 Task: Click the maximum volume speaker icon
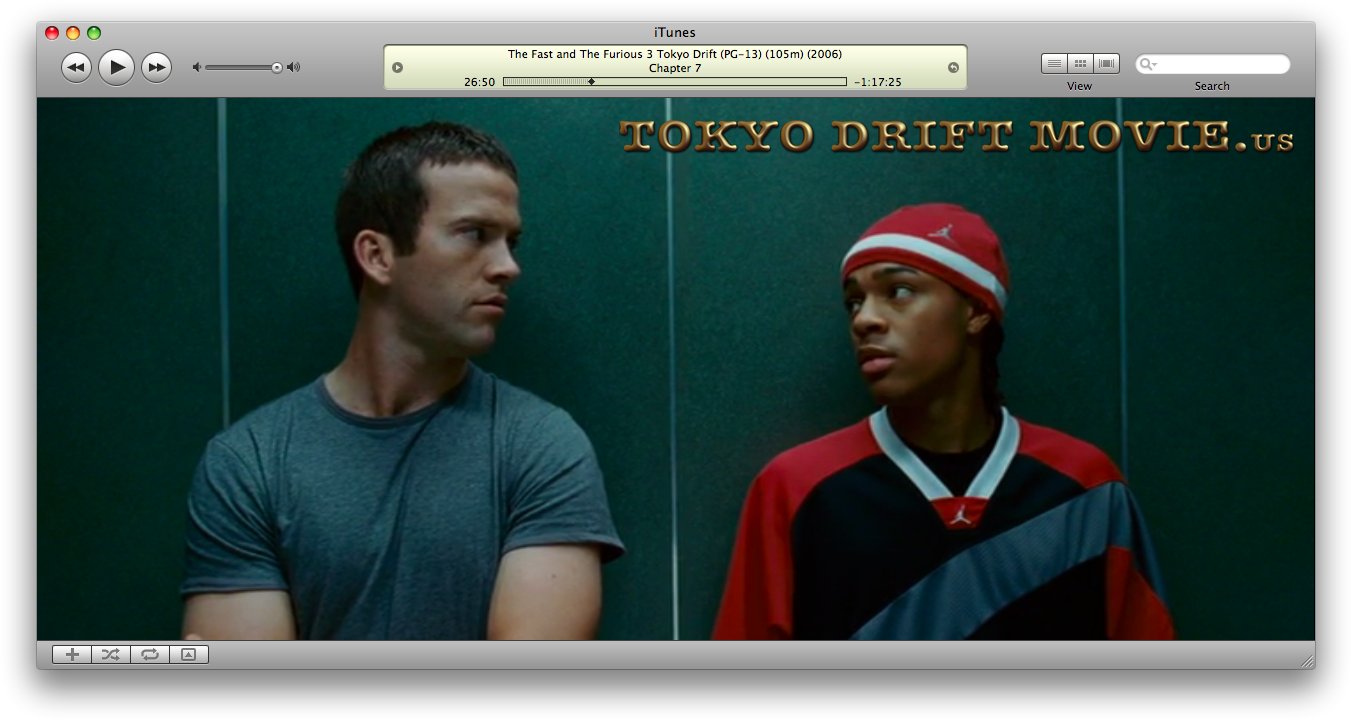[293, 67]
